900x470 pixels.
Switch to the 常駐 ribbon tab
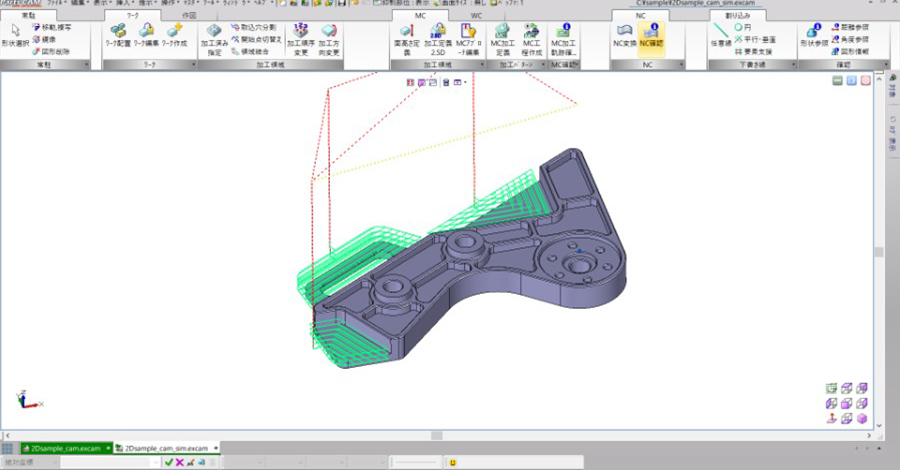click(x=29, y=15)
